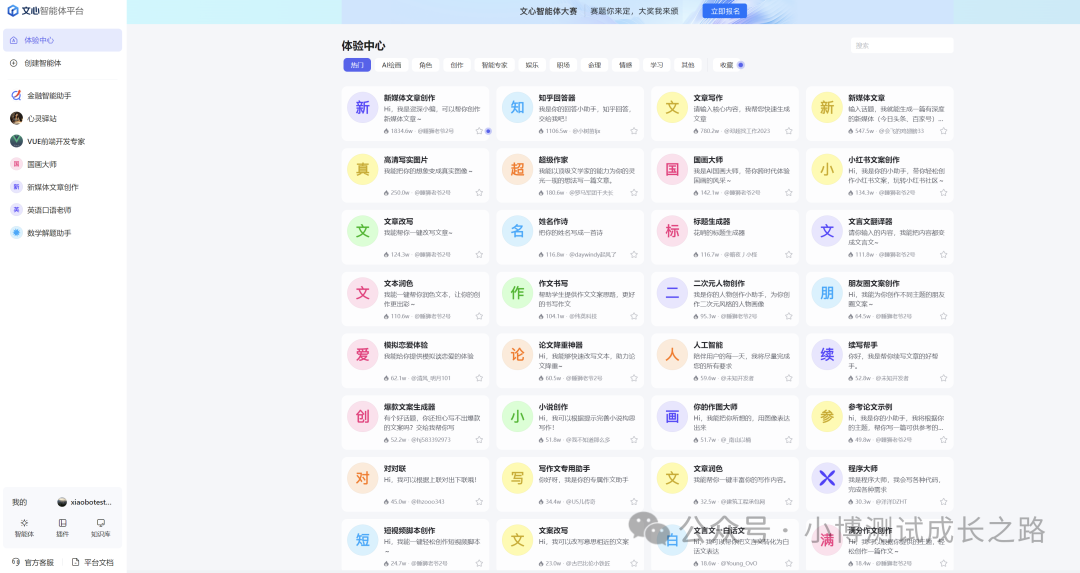Screen dimensions: 1080x573
Task: Click the 立即报名 banner button
Action: tap(725, 11)
